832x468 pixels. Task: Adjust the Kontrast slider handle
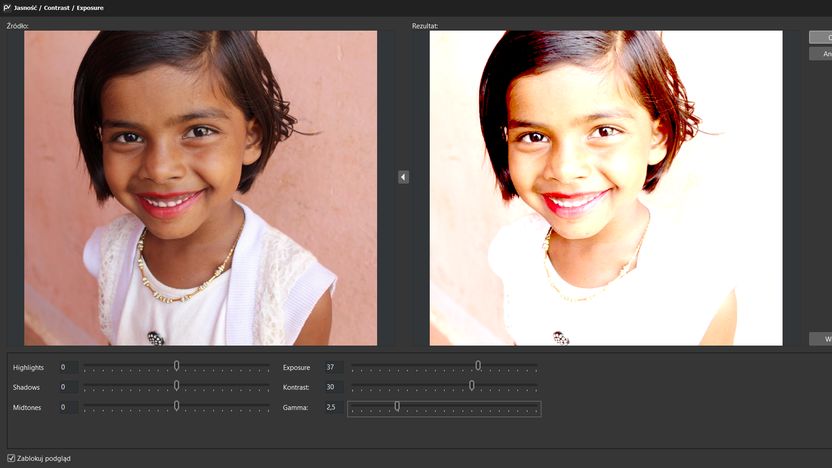pyautogui.click(x=472, y=386)
